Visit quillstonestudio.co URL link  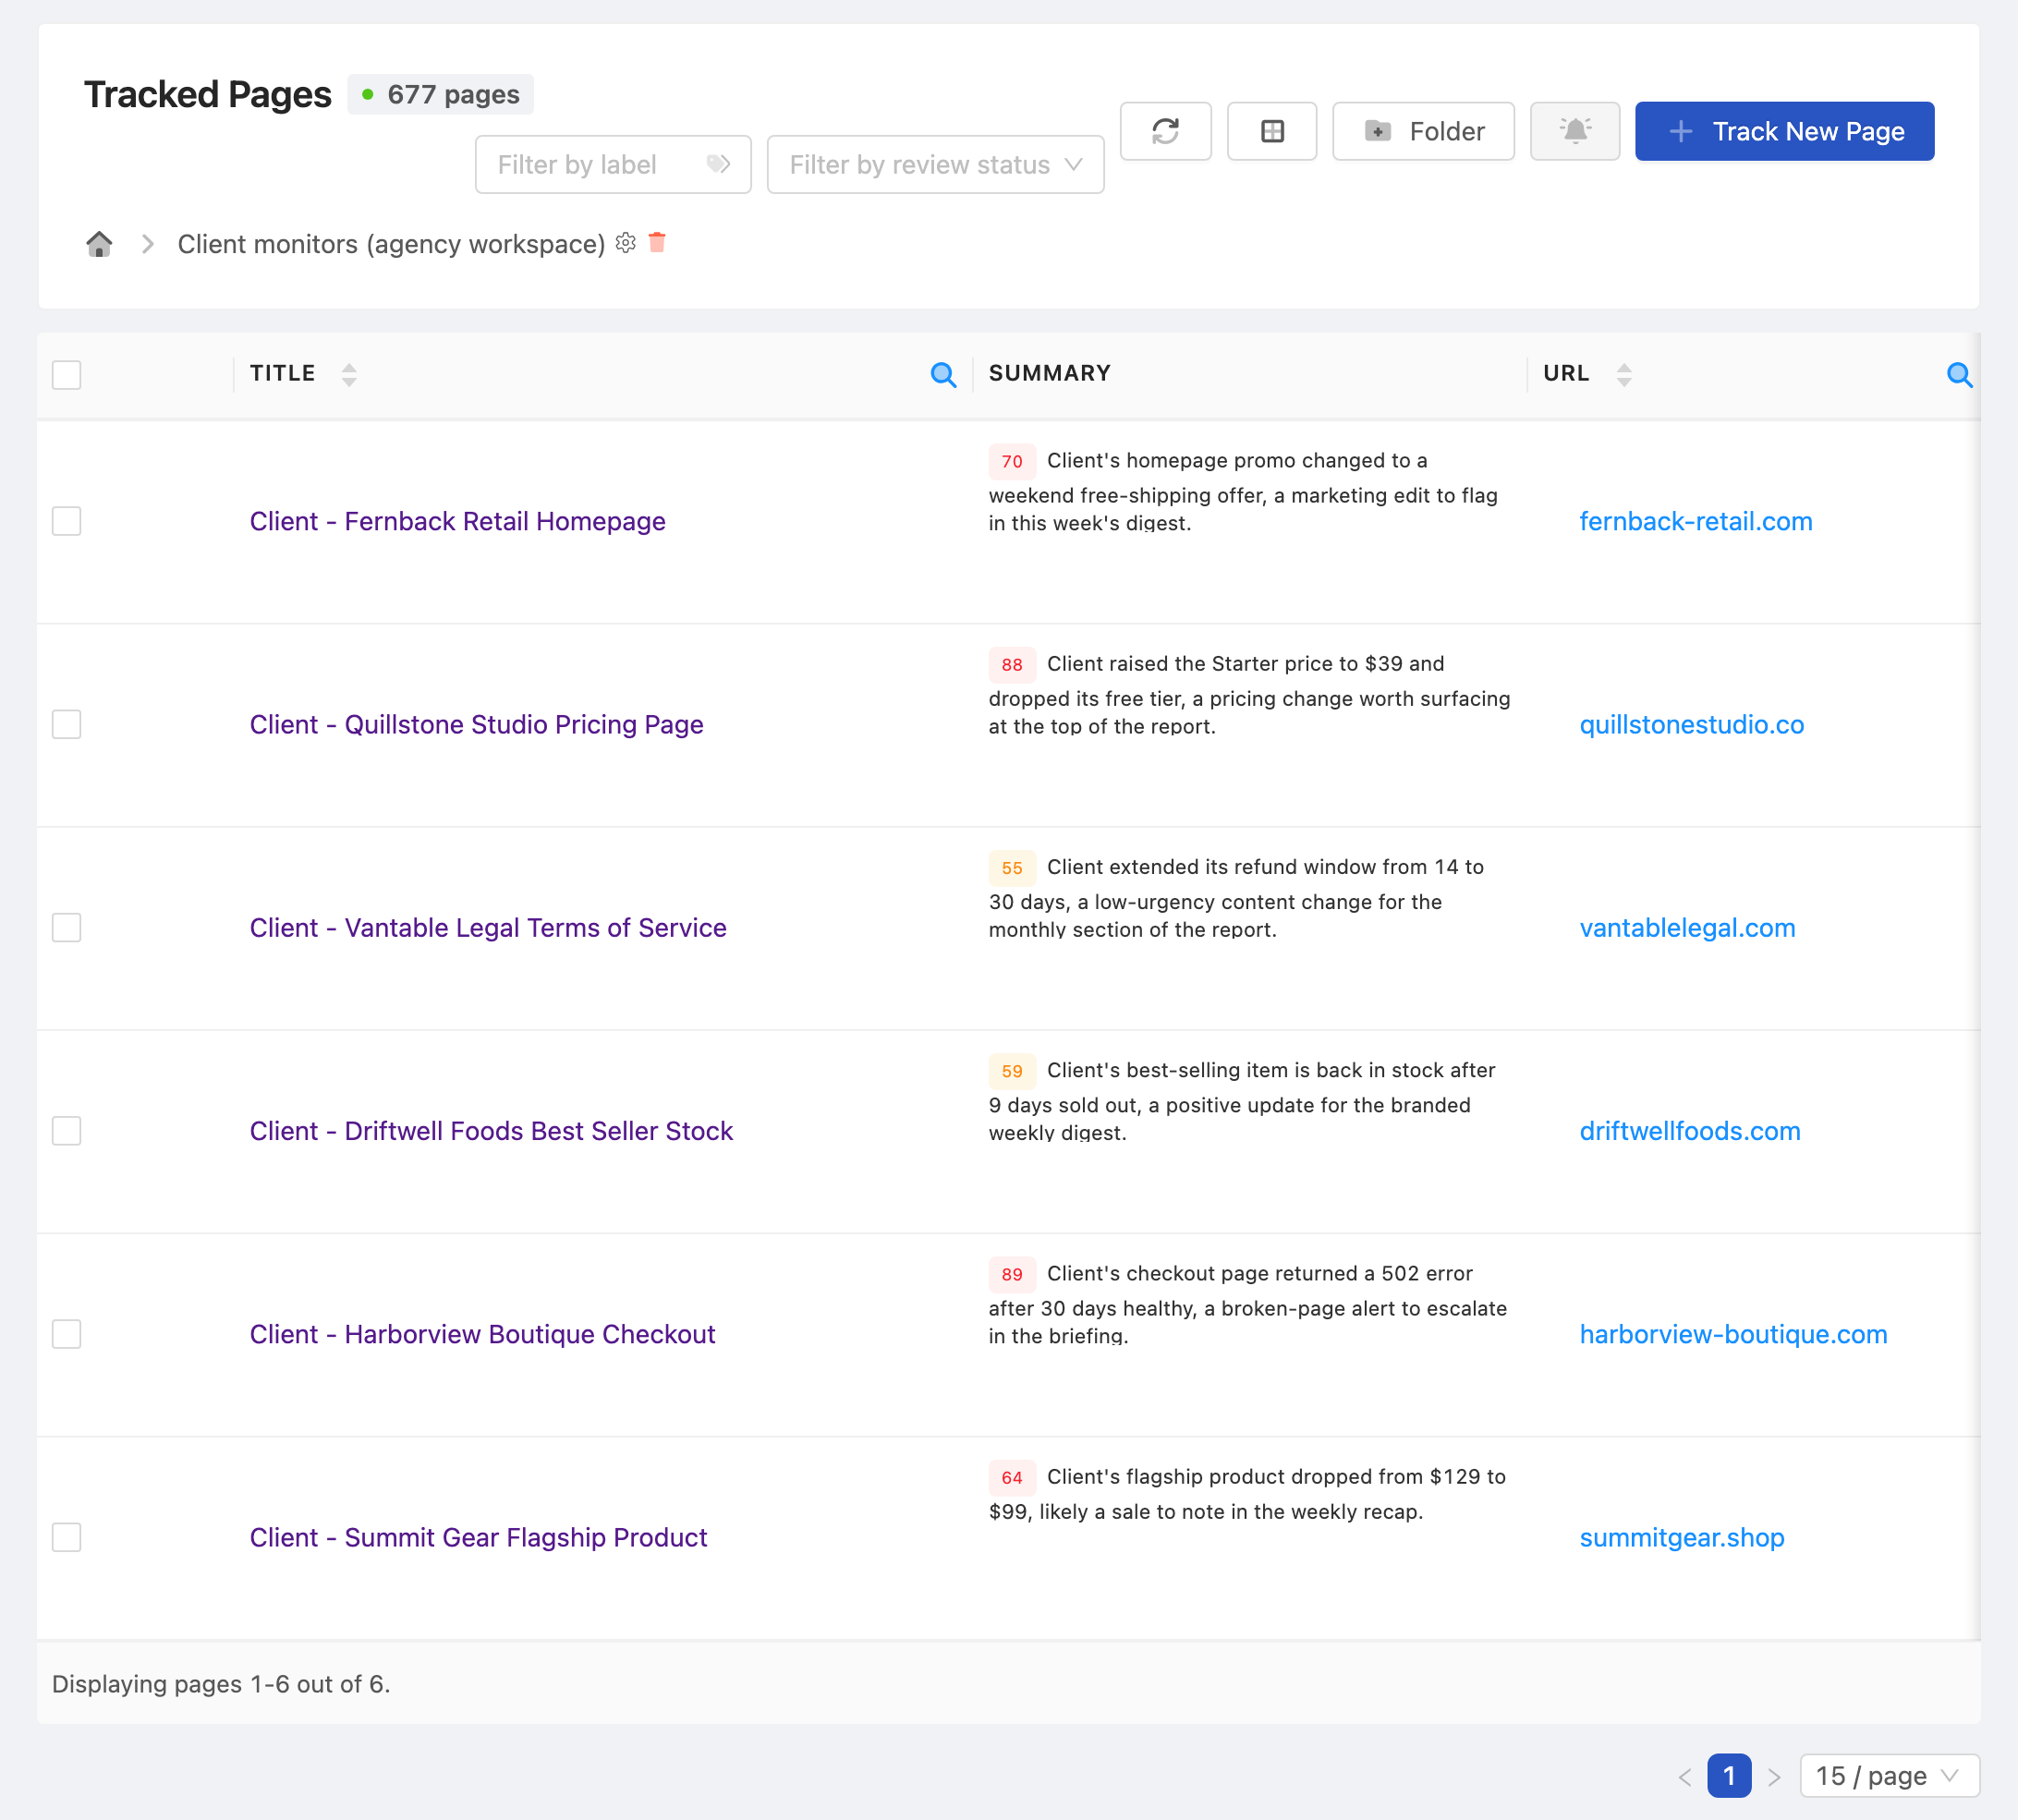[x=1692, y=724]
